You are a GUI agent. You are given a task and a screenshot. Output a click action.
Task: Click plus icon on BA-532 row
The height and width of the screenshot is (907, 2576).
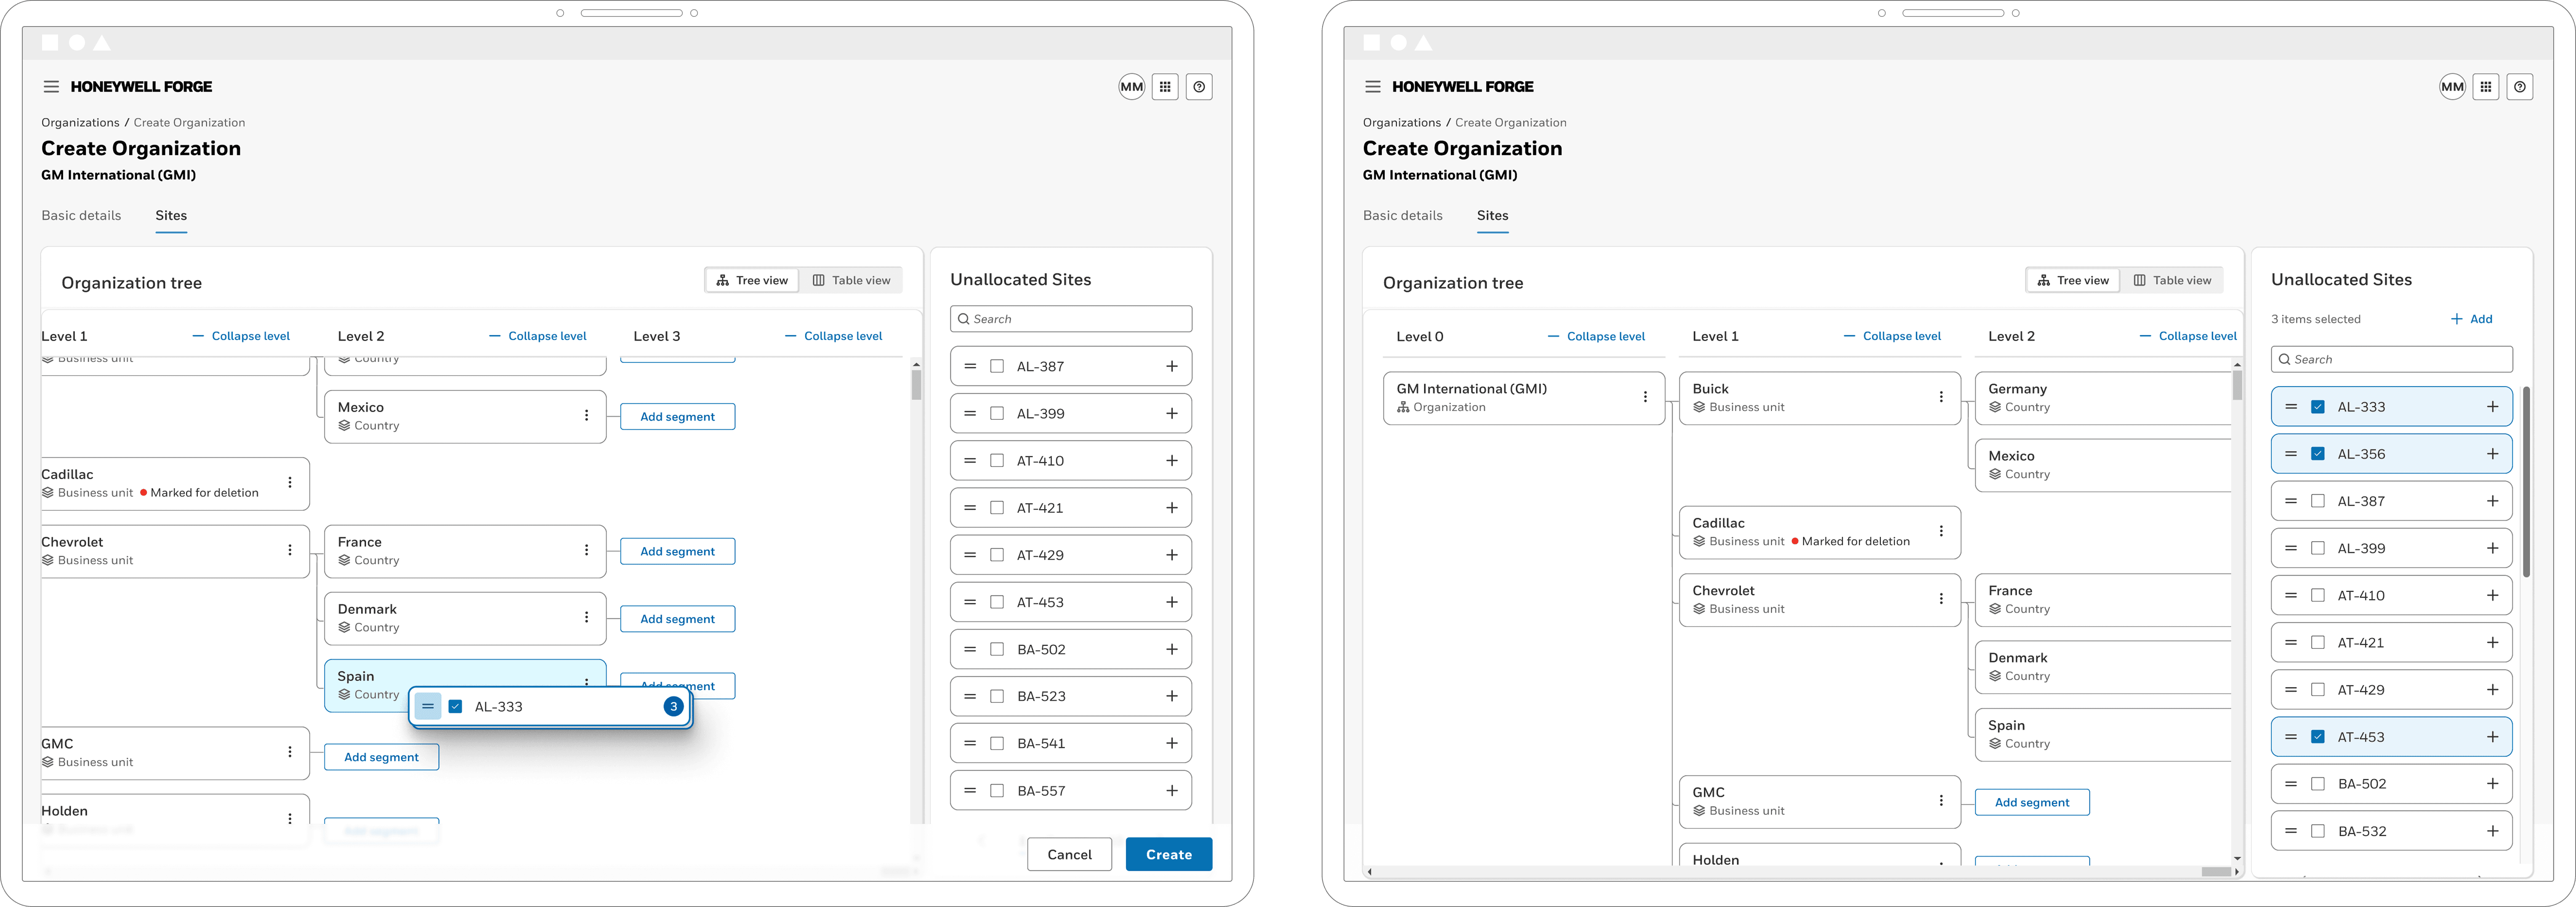(x=2493, y=831)
